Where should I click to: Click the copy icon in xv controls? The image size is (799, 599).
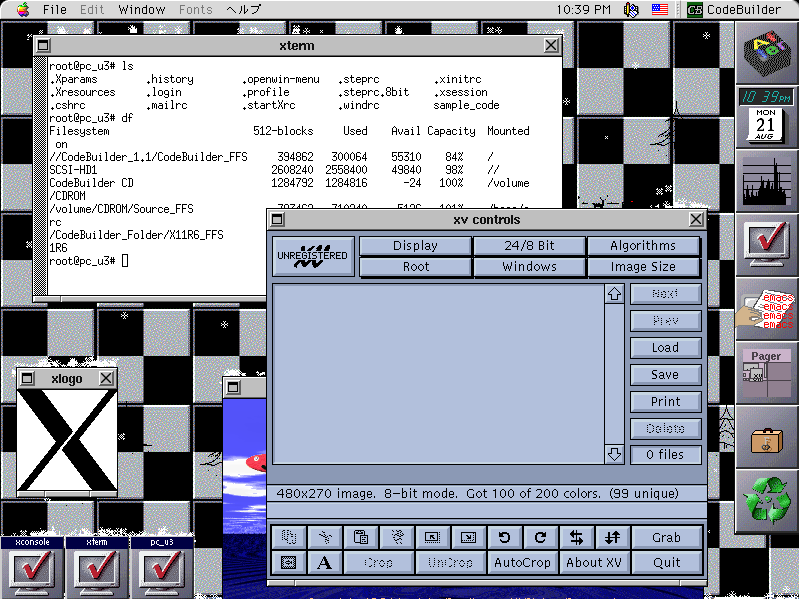289,537
